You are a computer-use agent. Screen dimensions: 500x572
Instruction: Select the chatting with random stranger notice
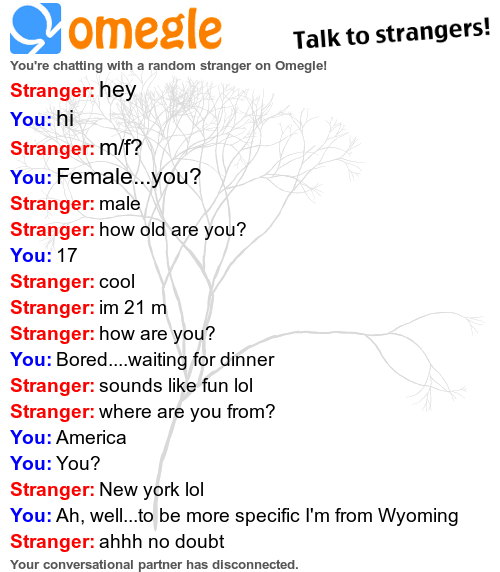pyautogui.click(x=168, y=66)
